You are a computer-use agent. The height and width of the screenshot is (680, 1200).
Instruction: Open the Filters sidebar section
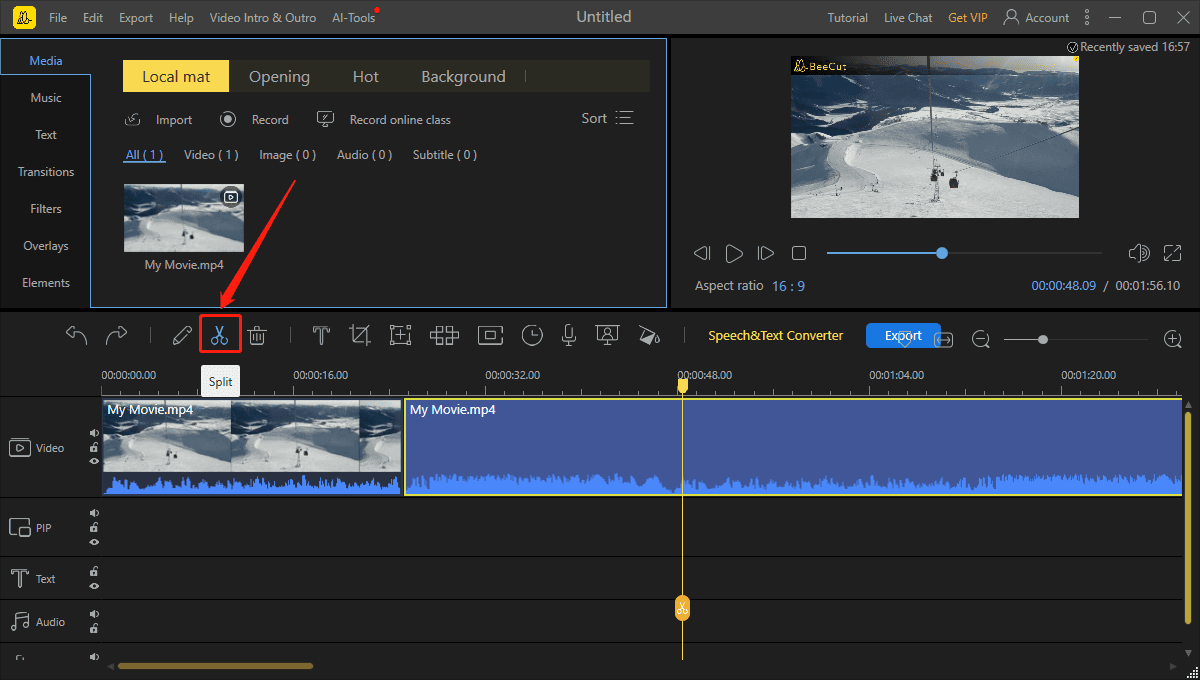coord(46,209)
